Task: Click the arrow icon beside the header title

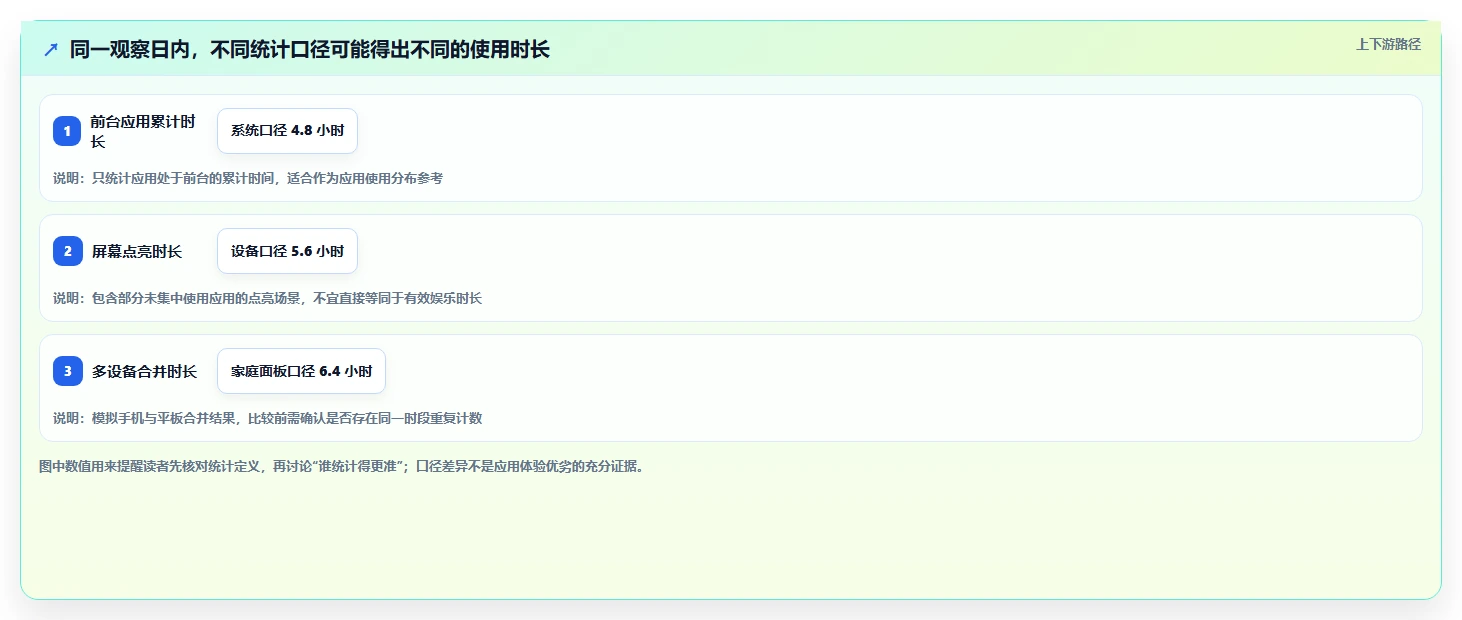Action: pos(51,49)
